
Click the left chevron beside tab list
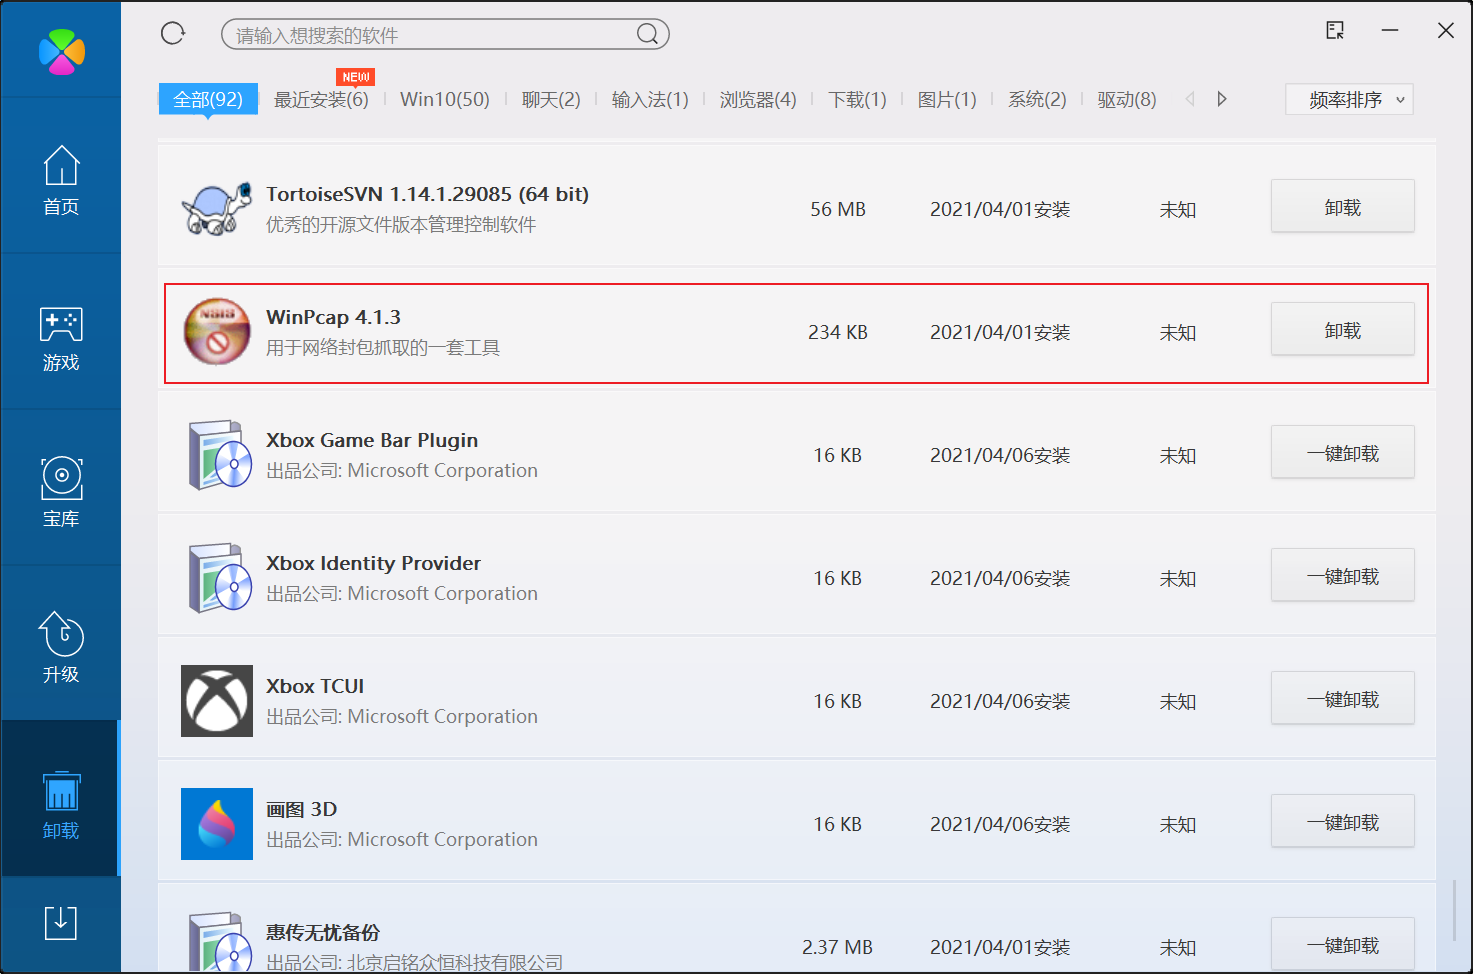(1190, 99)
